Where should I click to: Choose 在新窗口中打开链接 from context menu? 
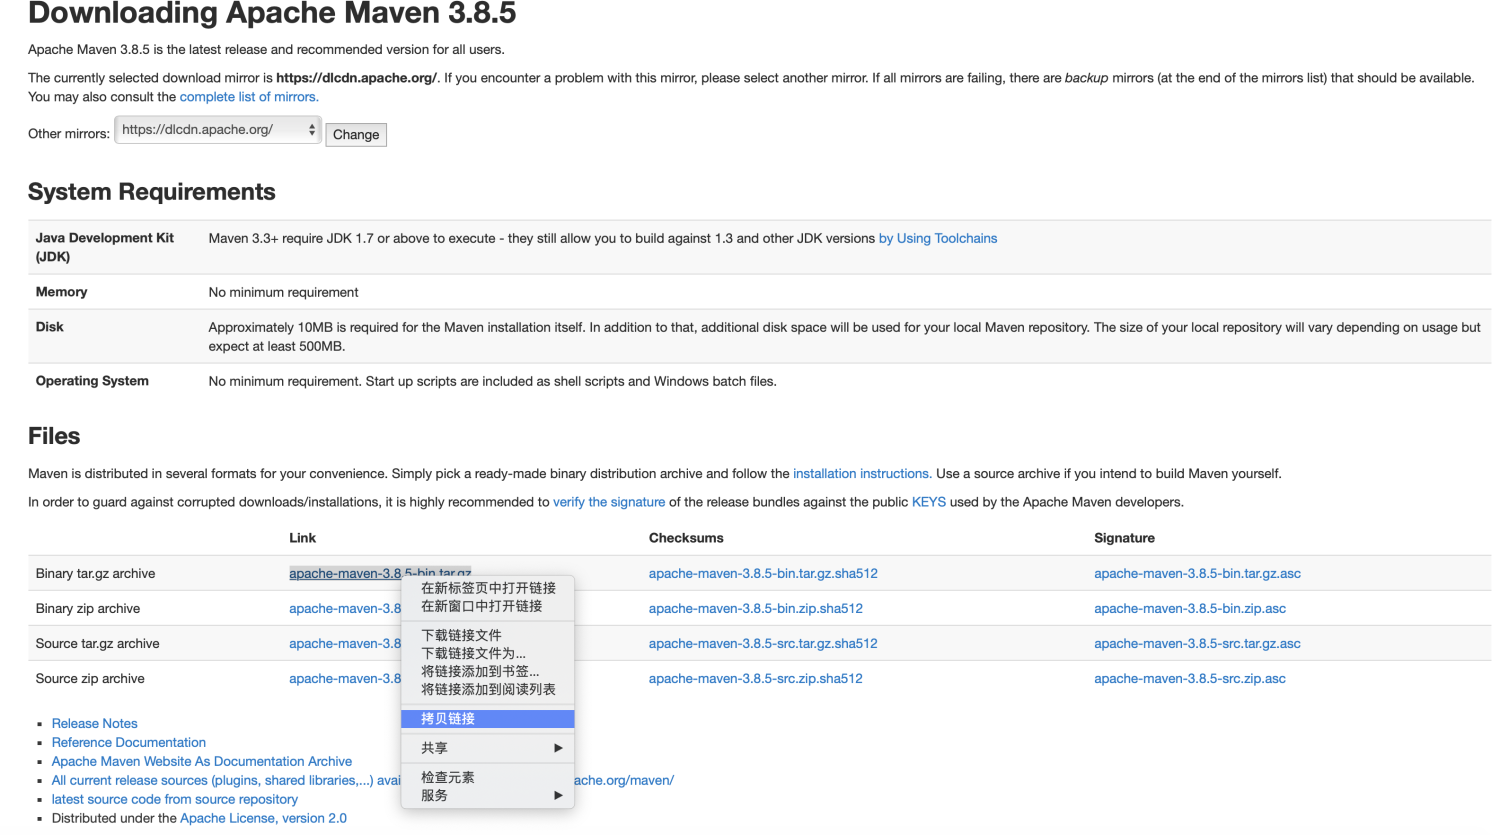pos(488,606)
